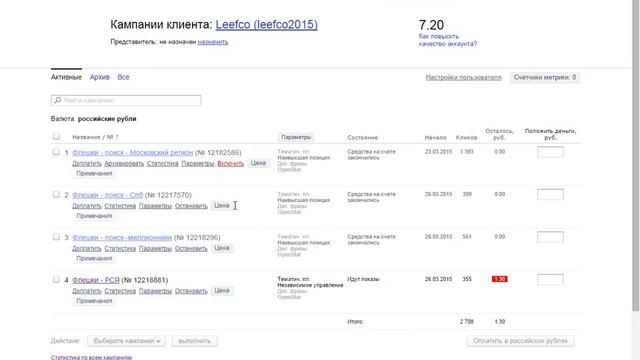Tick checkbox for campaign 2 Спб

(x=56, y=194)
